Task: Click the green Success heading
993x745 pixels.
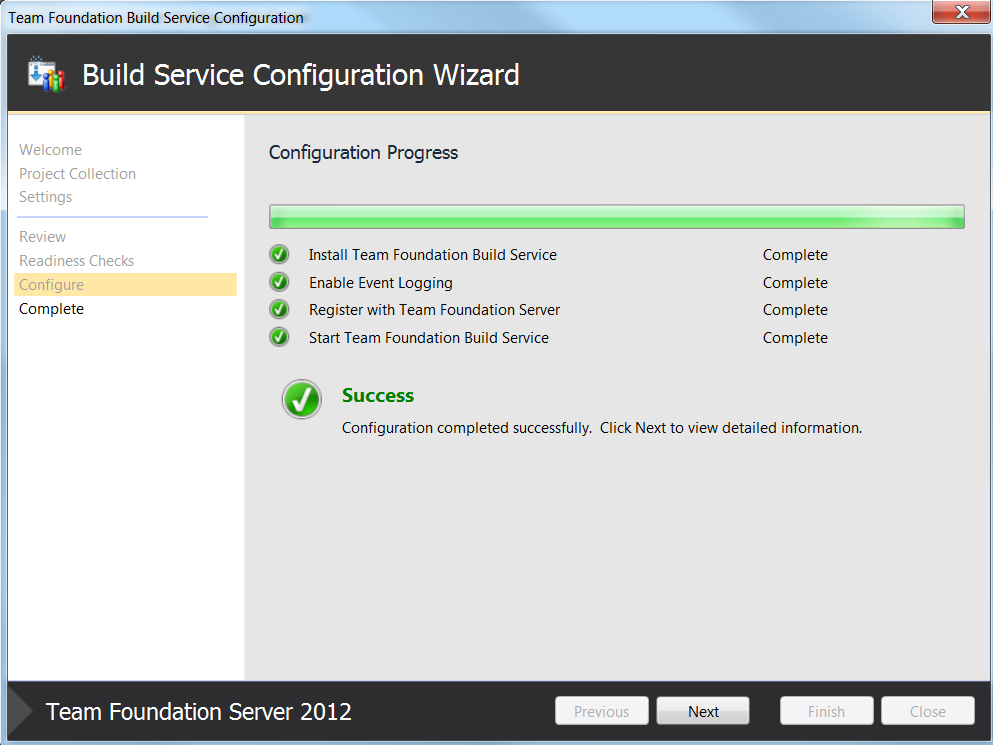Action: tap(378, 395)
